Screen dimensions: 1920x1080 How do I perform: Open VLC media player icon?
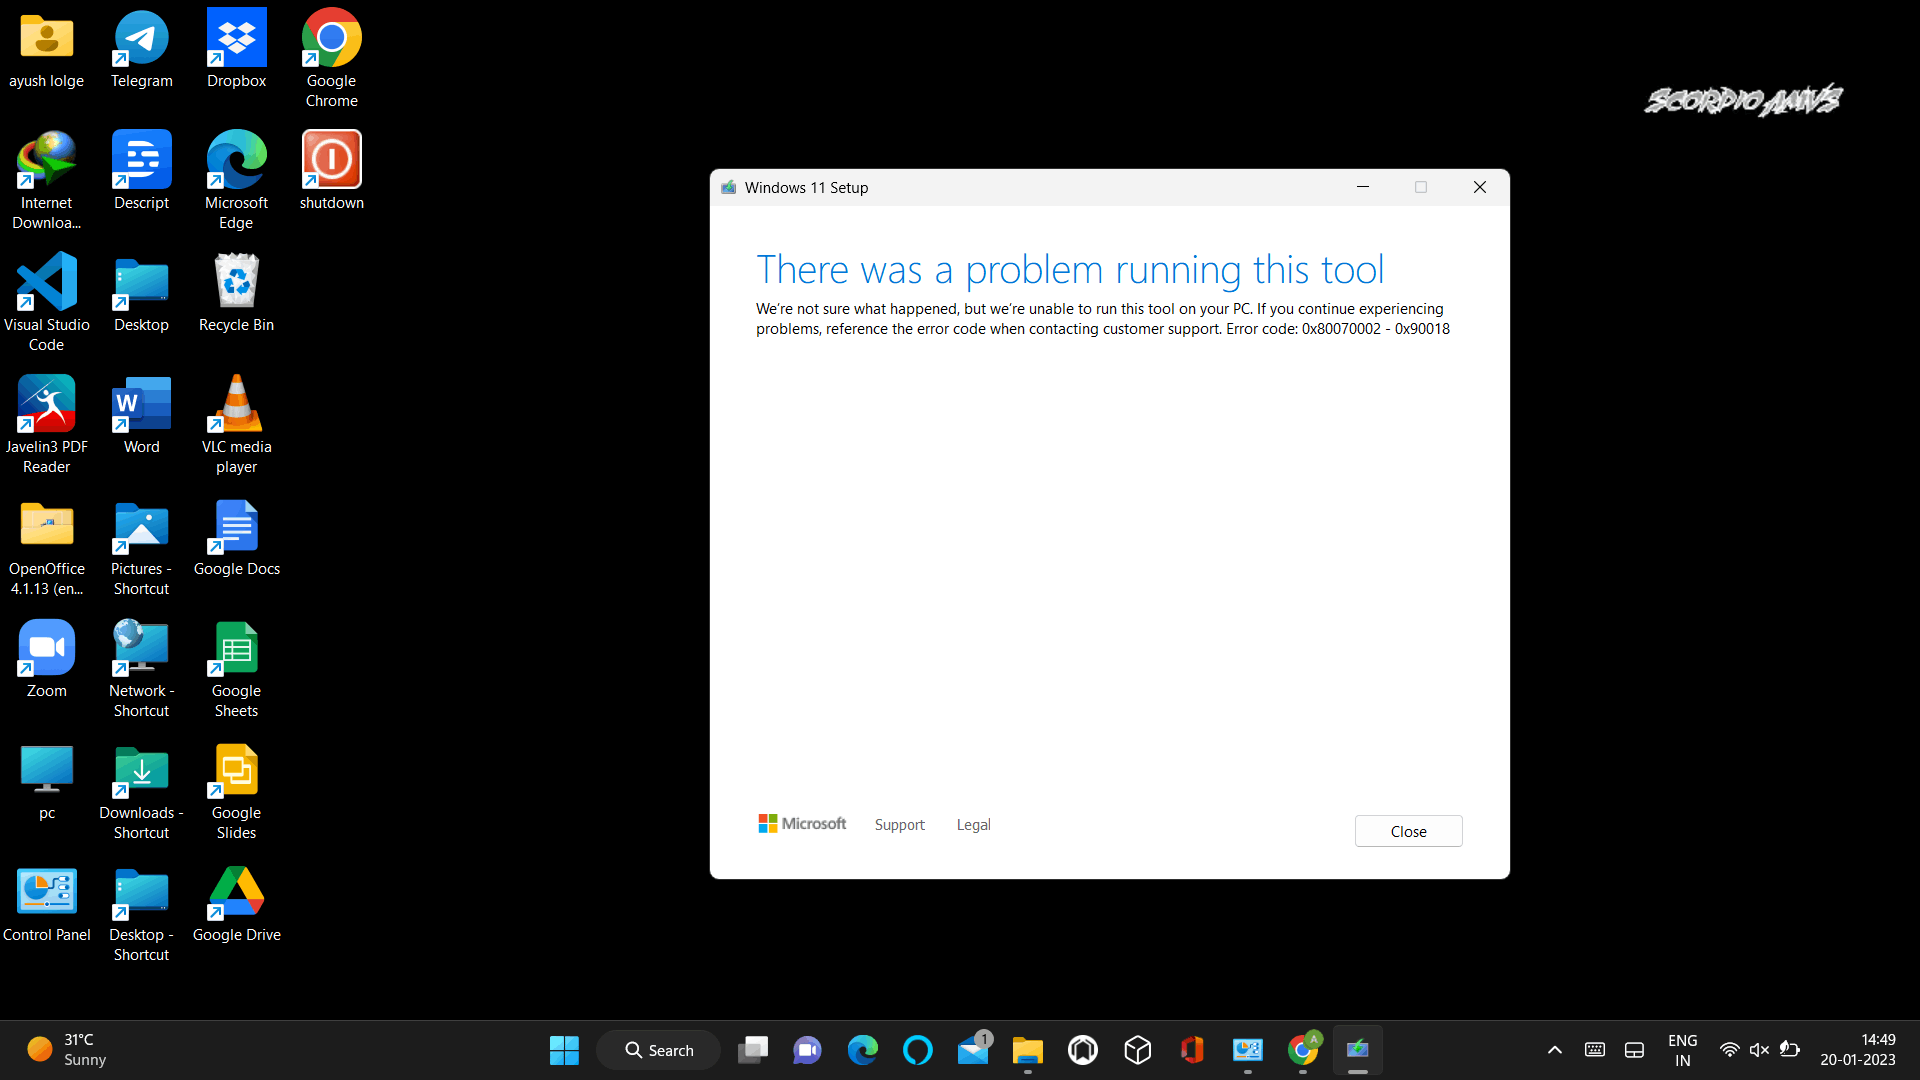(236, 405)
